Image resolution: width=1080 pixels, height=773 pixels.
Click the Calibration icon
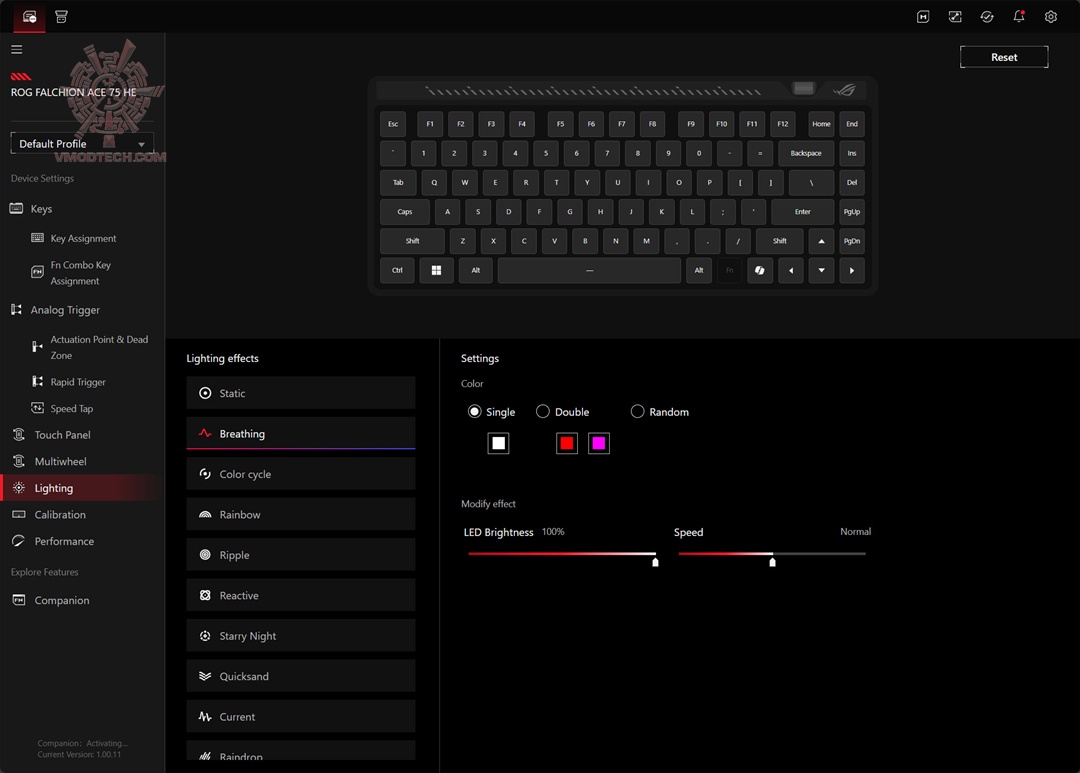point(19,515)
